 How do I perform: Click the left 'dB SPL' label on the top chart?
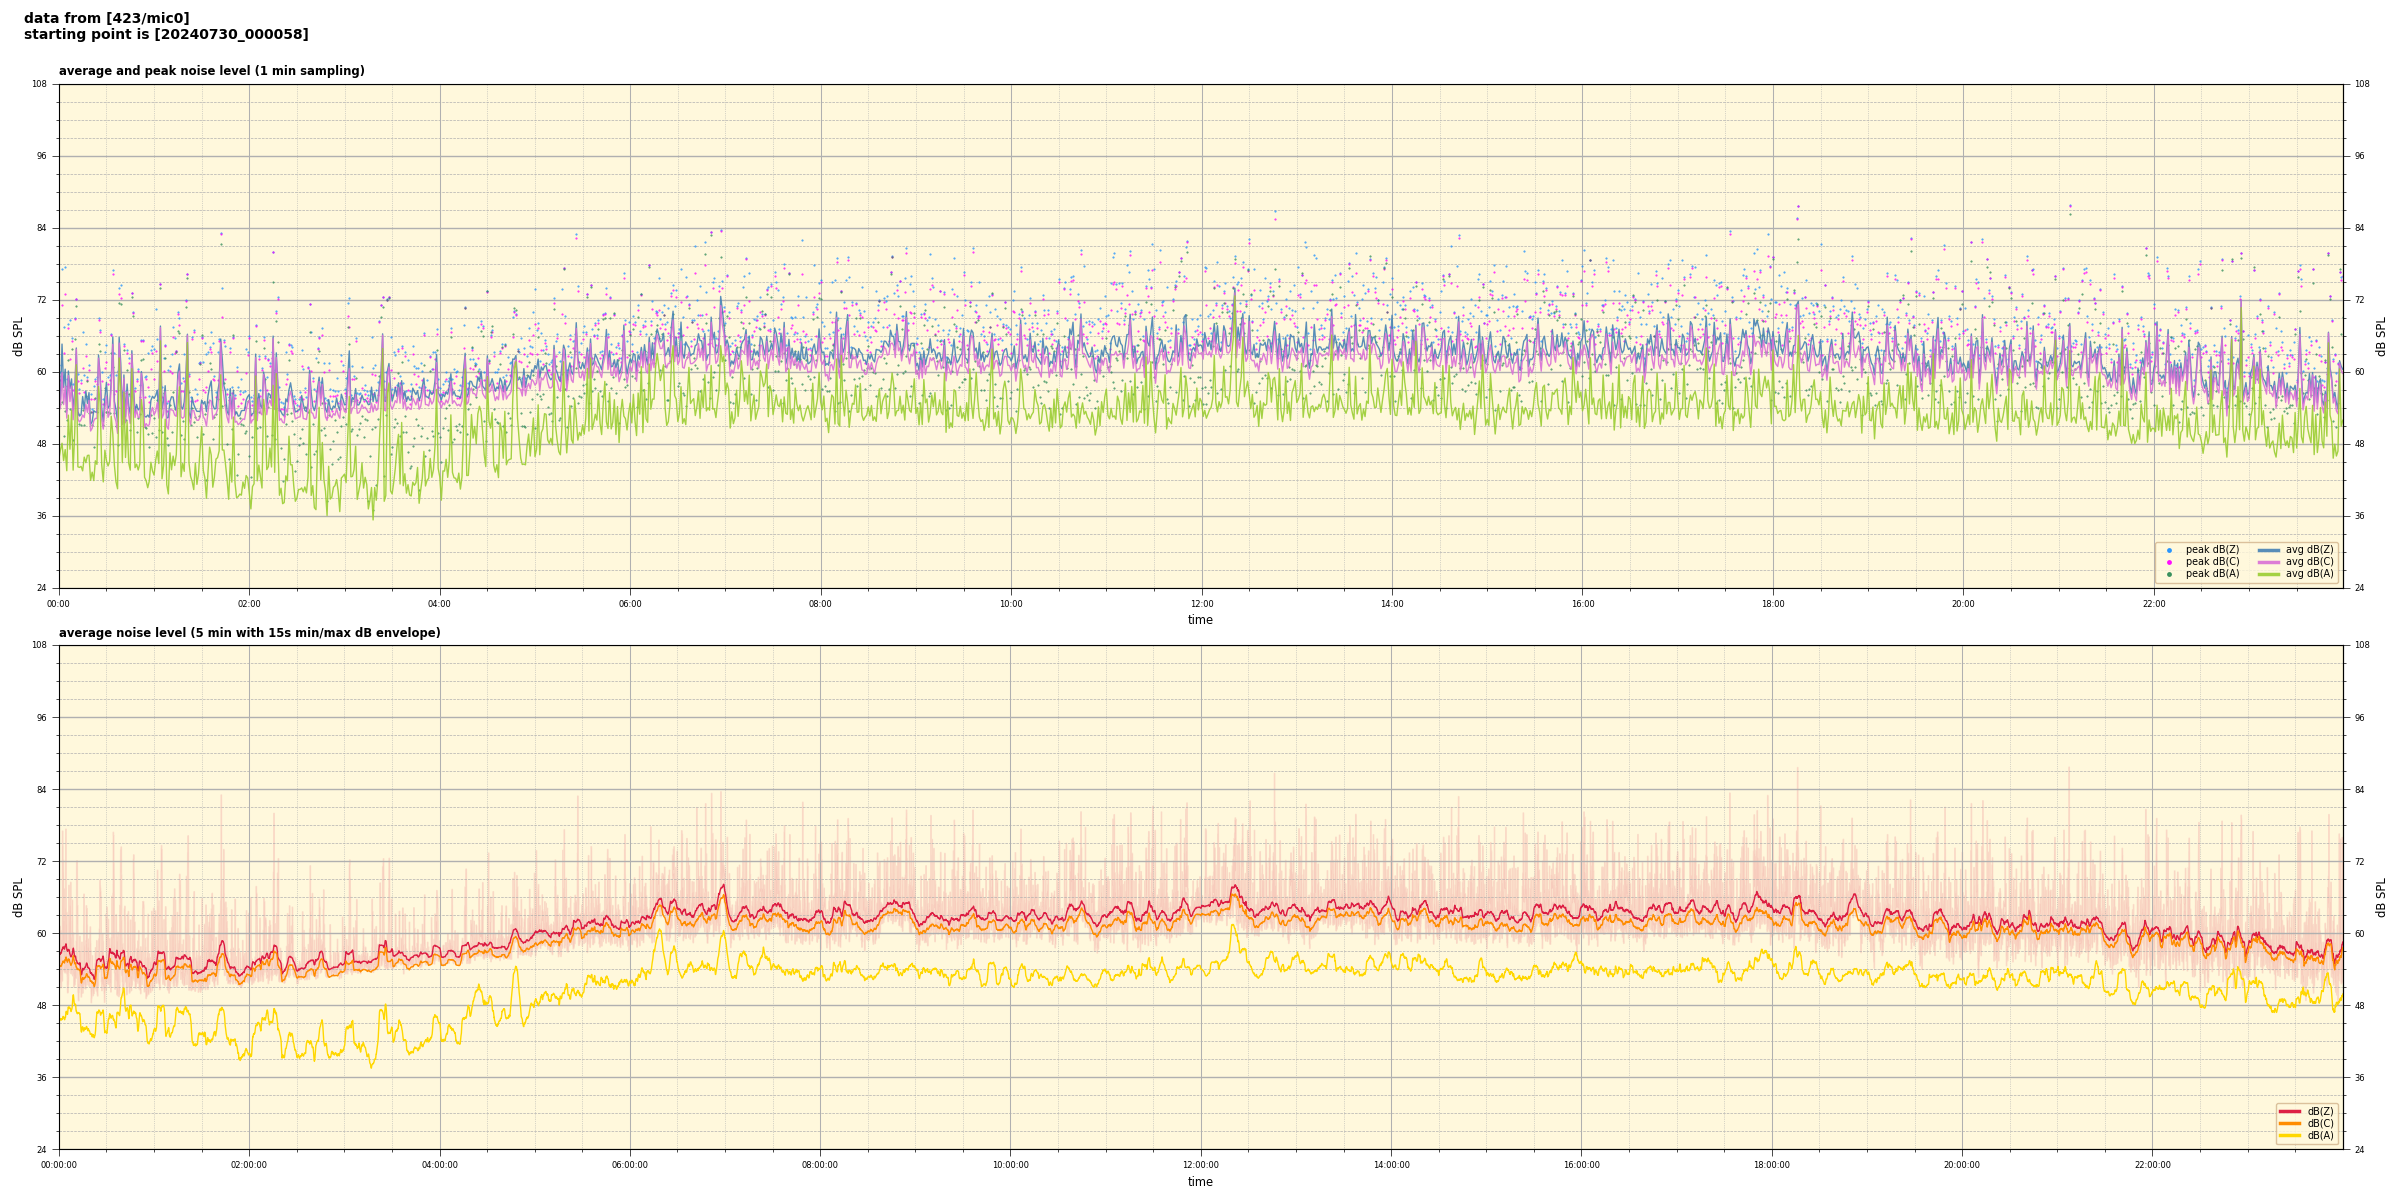click(x=18, y=336)
